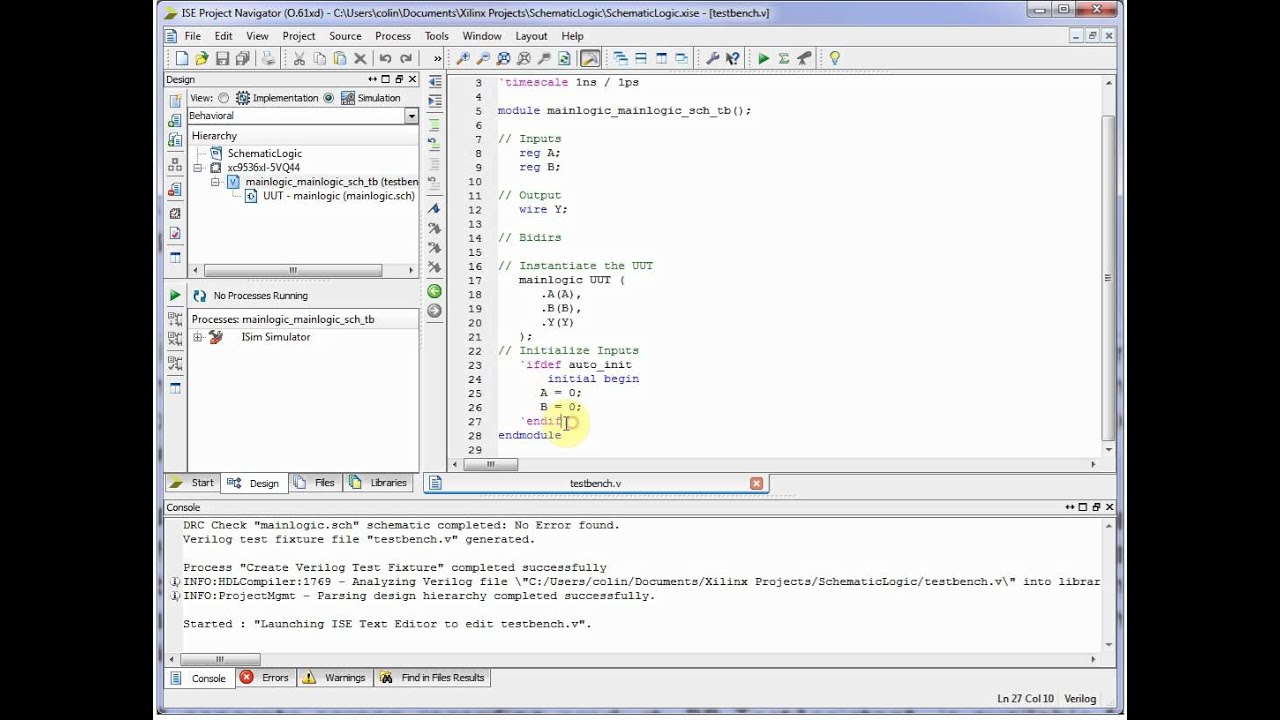1280x720 pixels.
Task: Click the editor horizontal scrollbar thumb
Action: coord(490,464)
